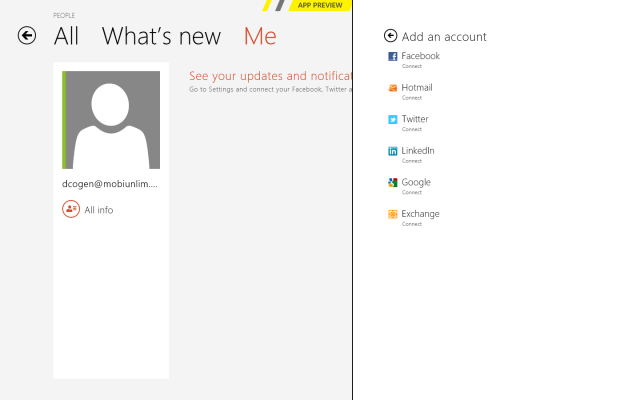The image size is (640, 400).
Task: Click the back arrow in People app
Action: pyautogui.click(x=27, y=36)
